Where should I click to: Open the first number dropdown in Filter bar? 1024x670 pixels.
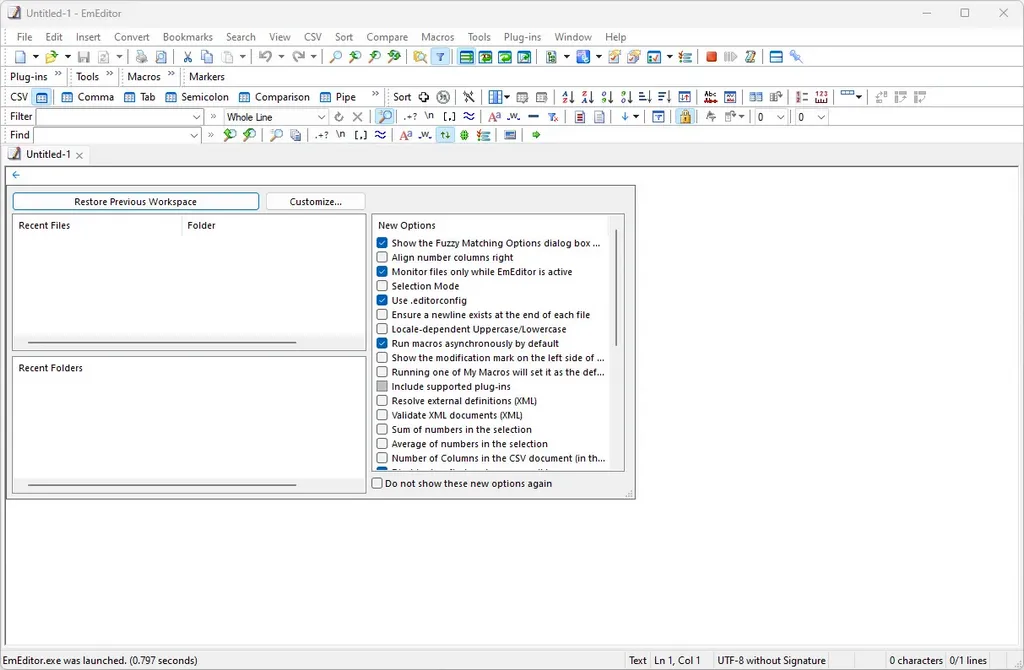780,117
